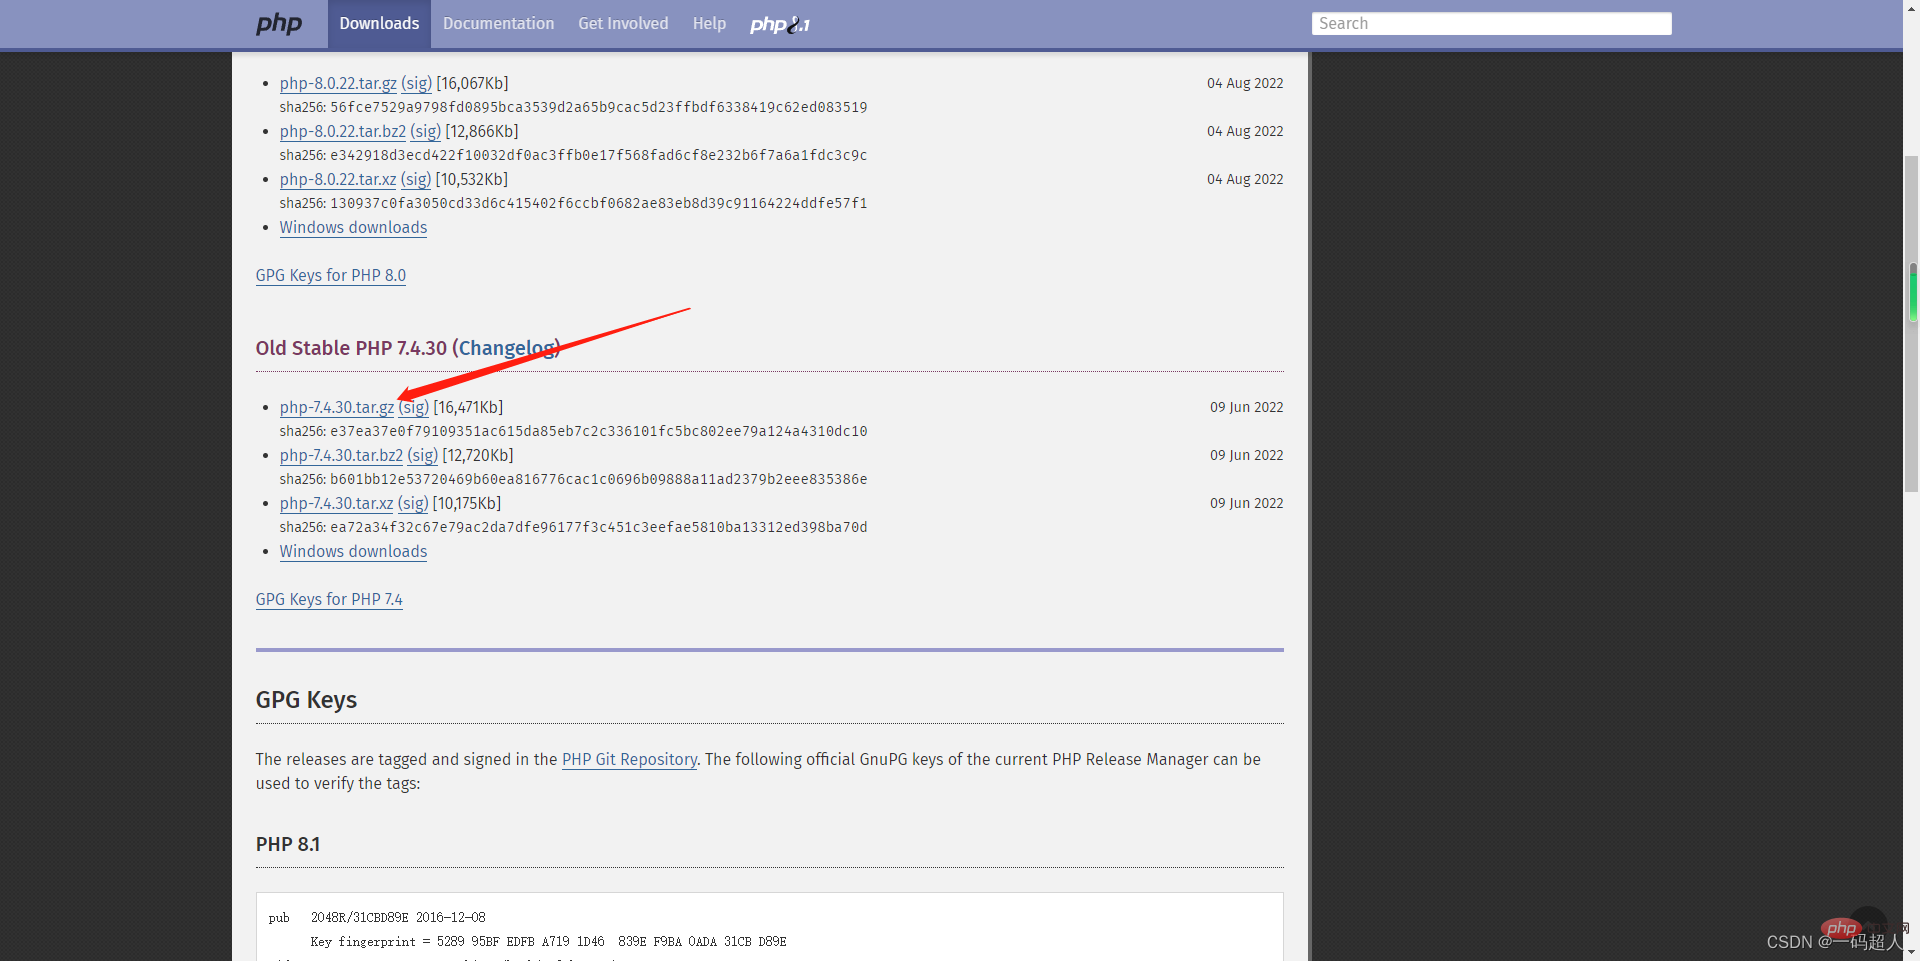Click the [16,471Kb] file size text
The image size is (1920, 961).
(468, 407)
